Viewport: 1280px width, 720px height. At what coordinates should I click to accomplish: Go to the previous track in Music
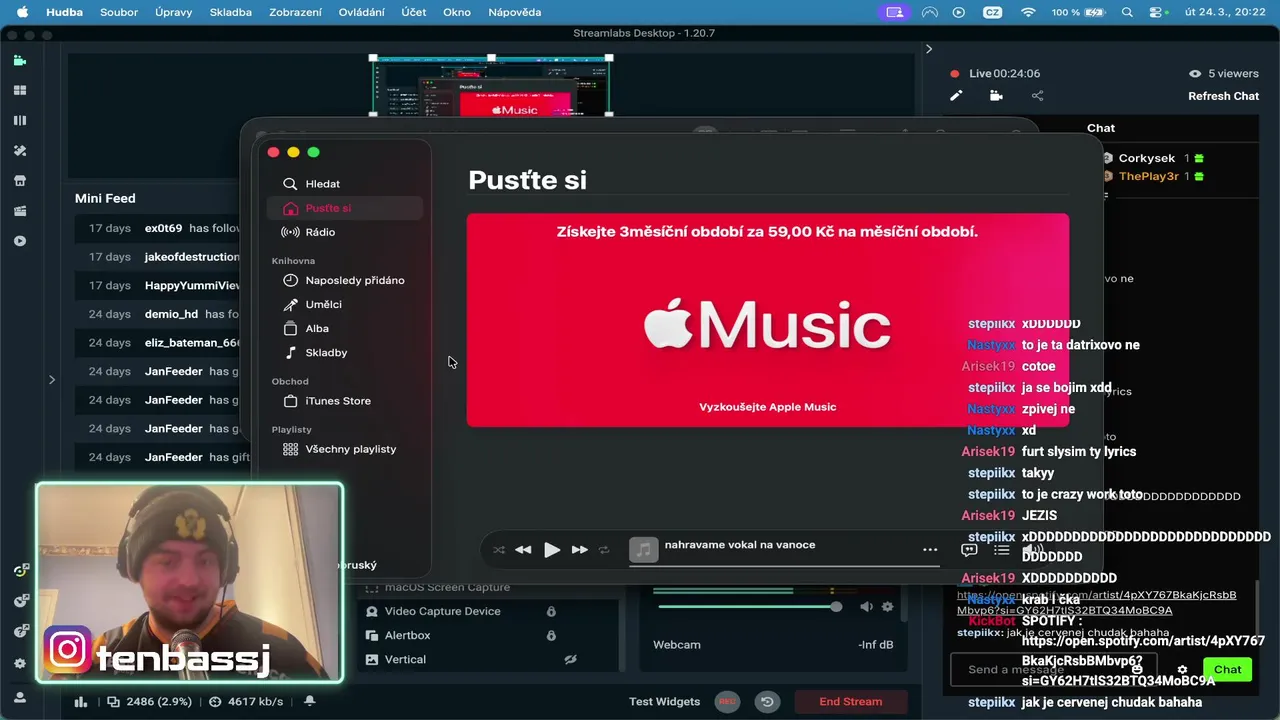(x=523, y=550)
